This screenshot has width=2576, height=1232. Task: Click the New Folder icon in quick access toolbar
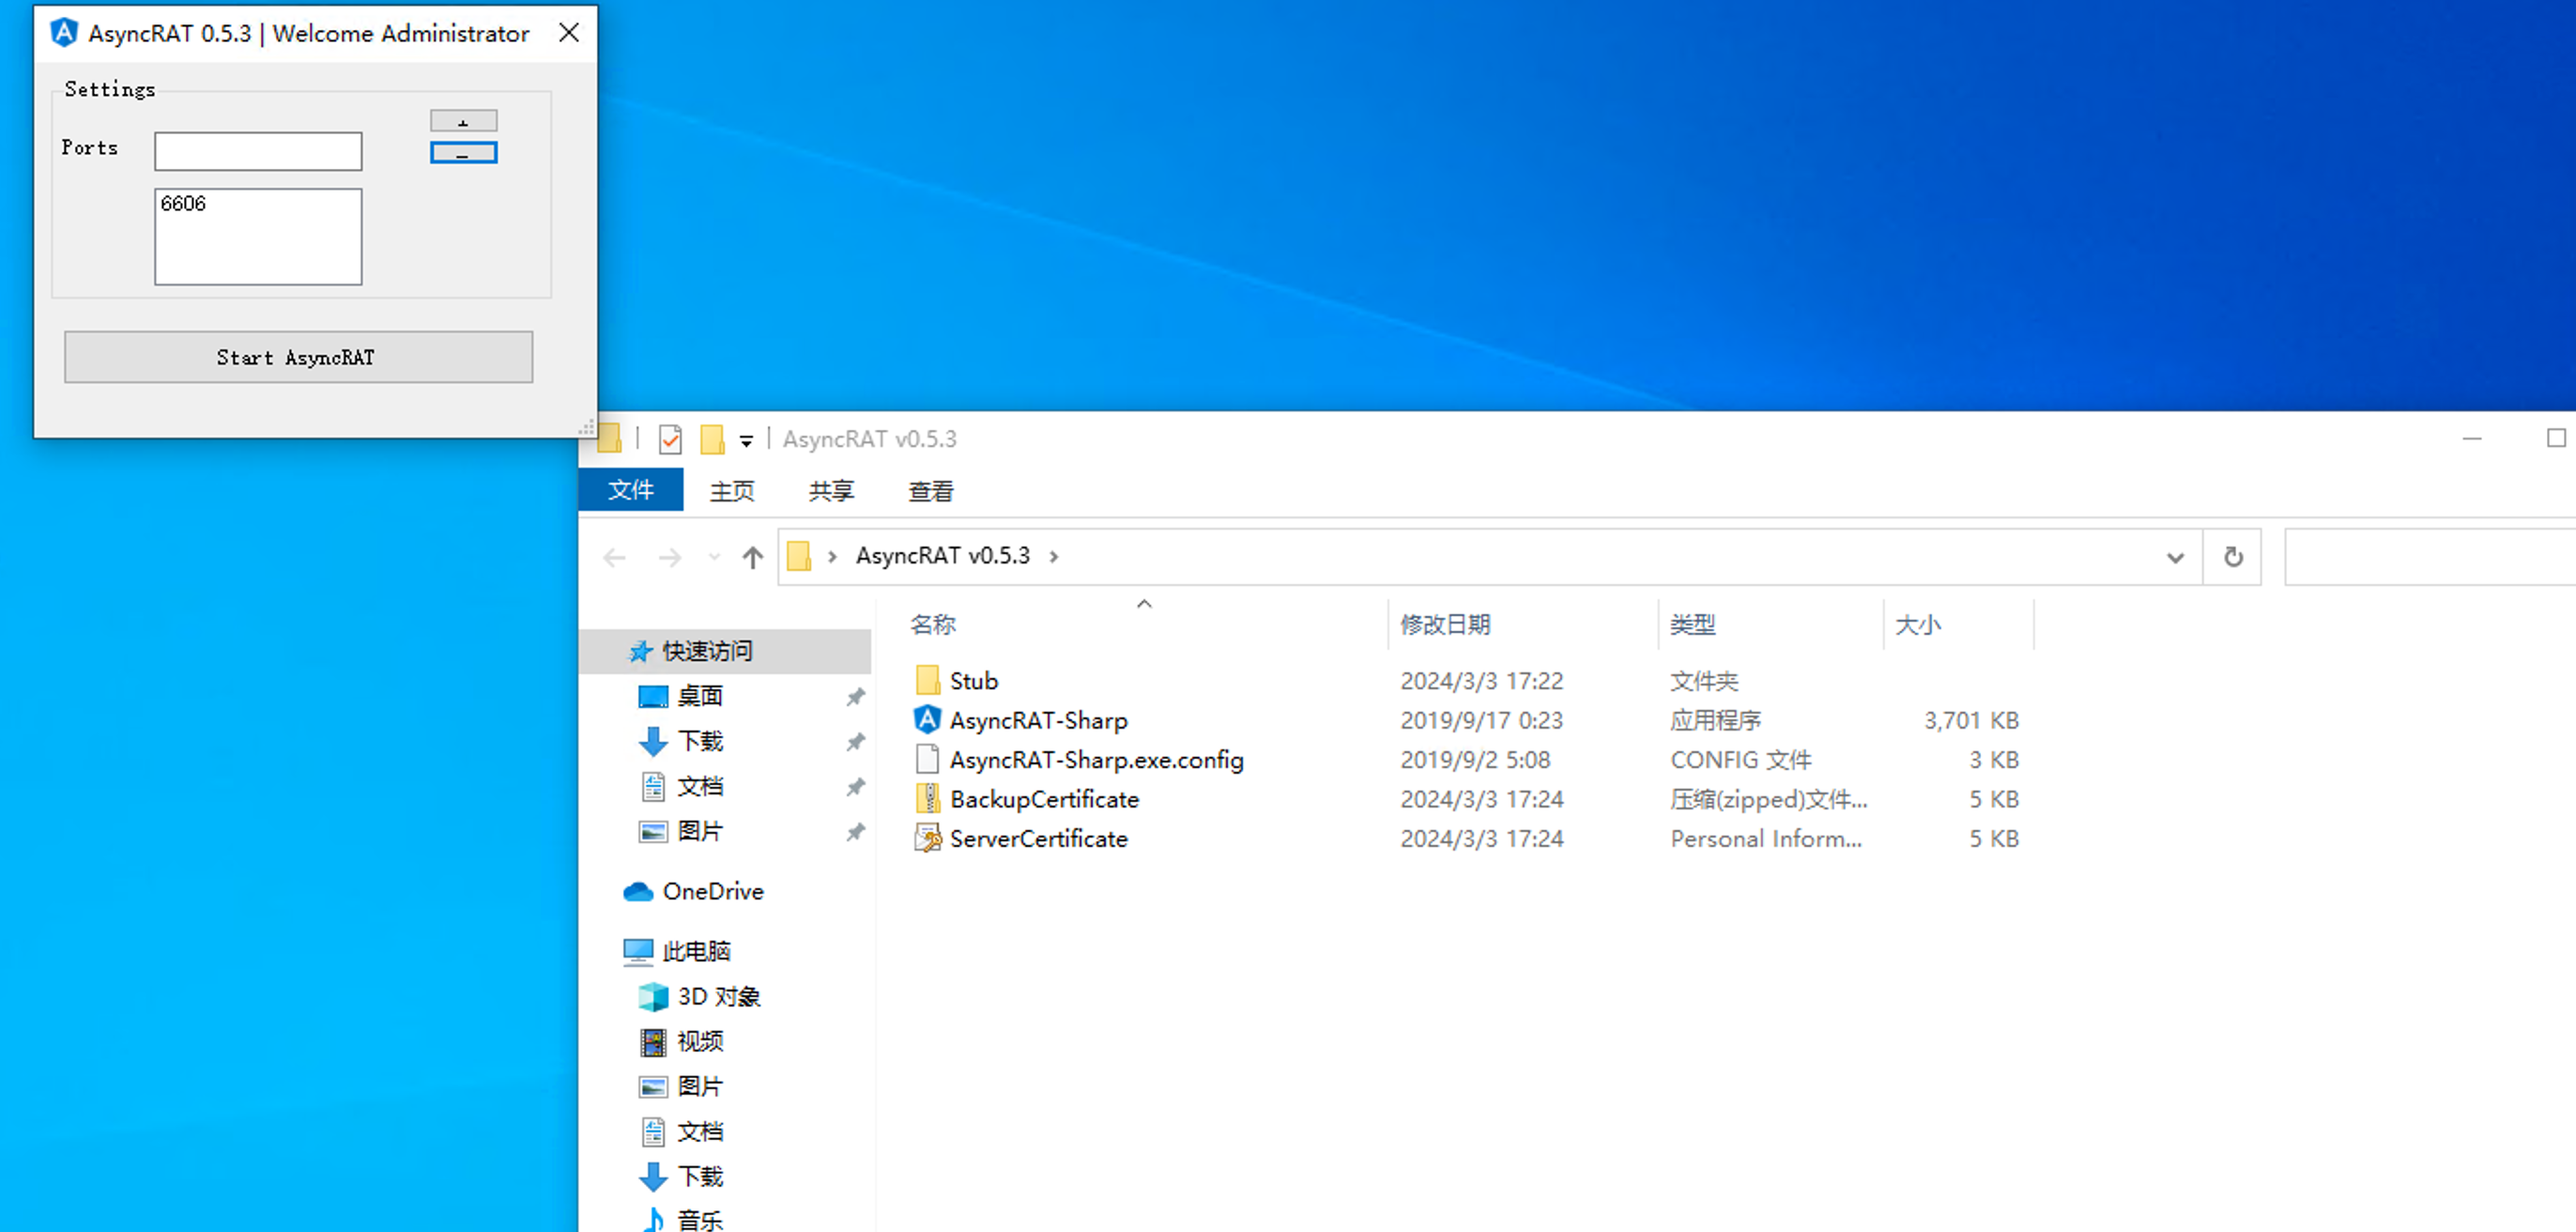(712, 439)
